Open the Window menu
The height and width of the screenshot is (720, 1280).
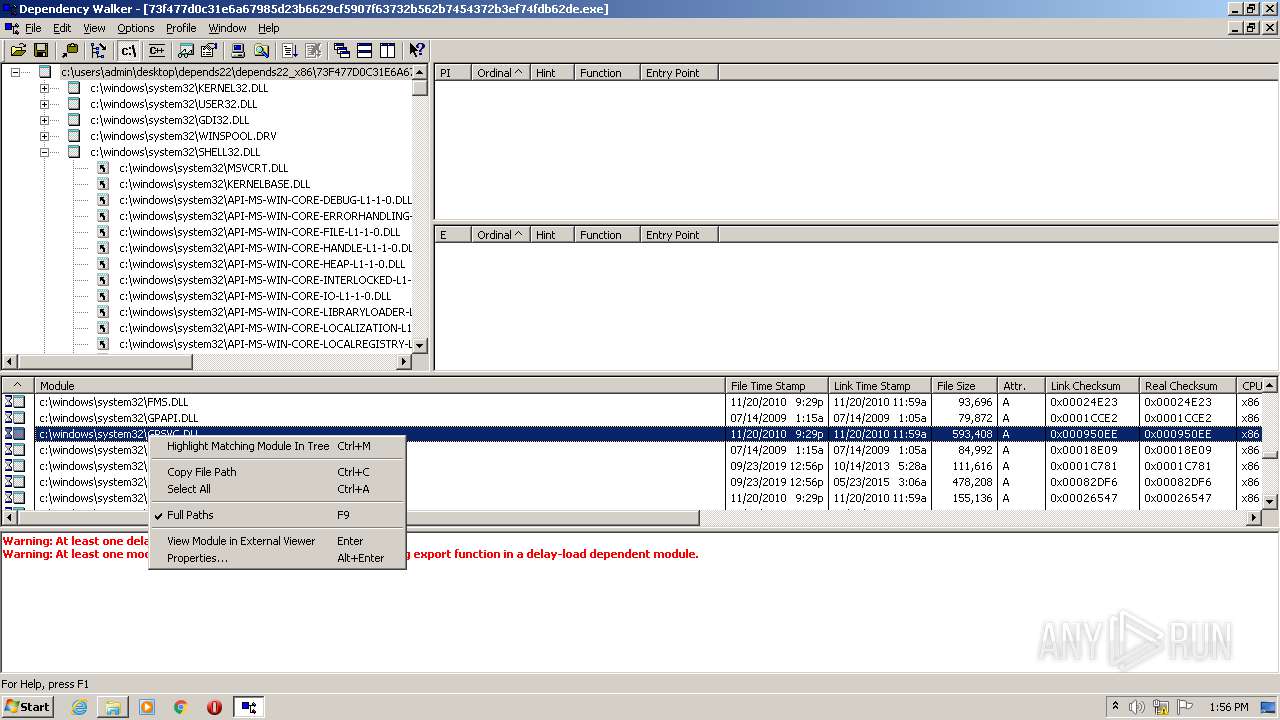(227, 28)
